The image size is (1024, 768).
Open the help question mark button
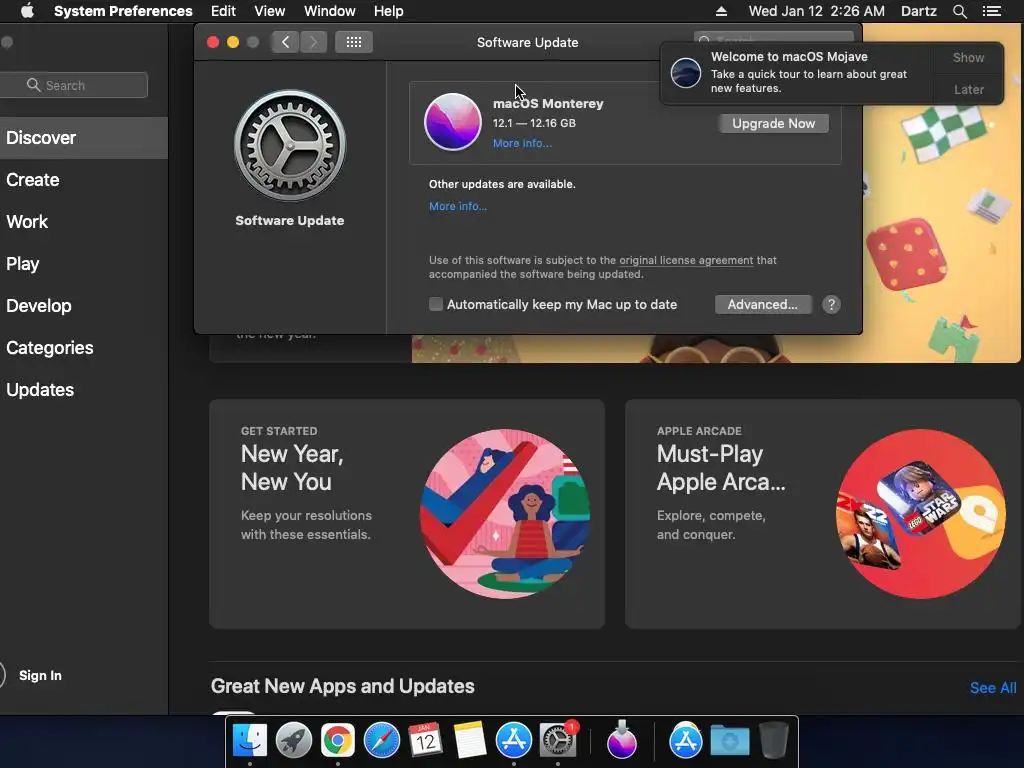[x=831, y=304]
